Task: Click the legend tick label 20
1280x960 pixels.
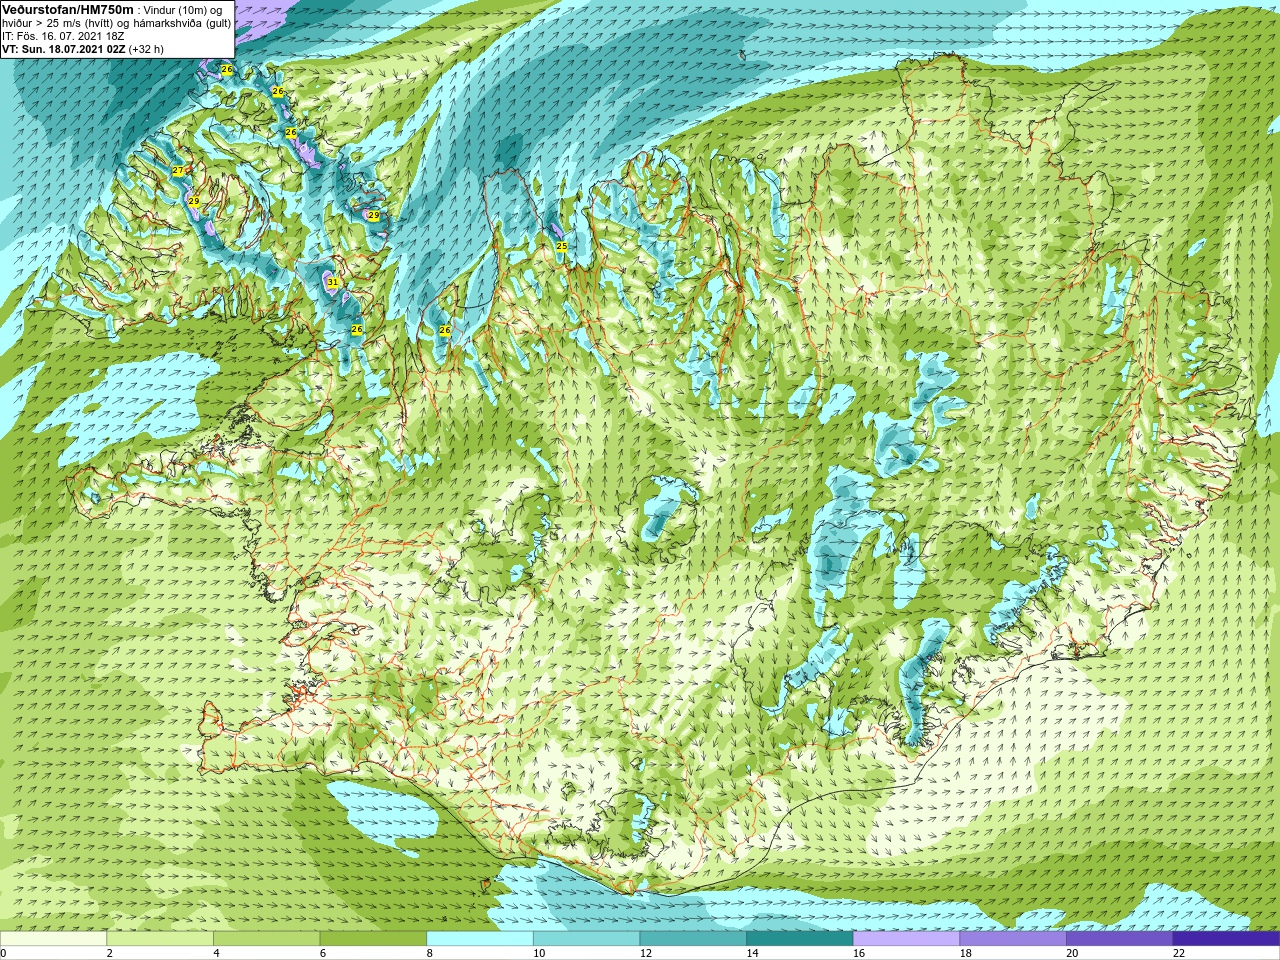Action: click(1072, 953)
